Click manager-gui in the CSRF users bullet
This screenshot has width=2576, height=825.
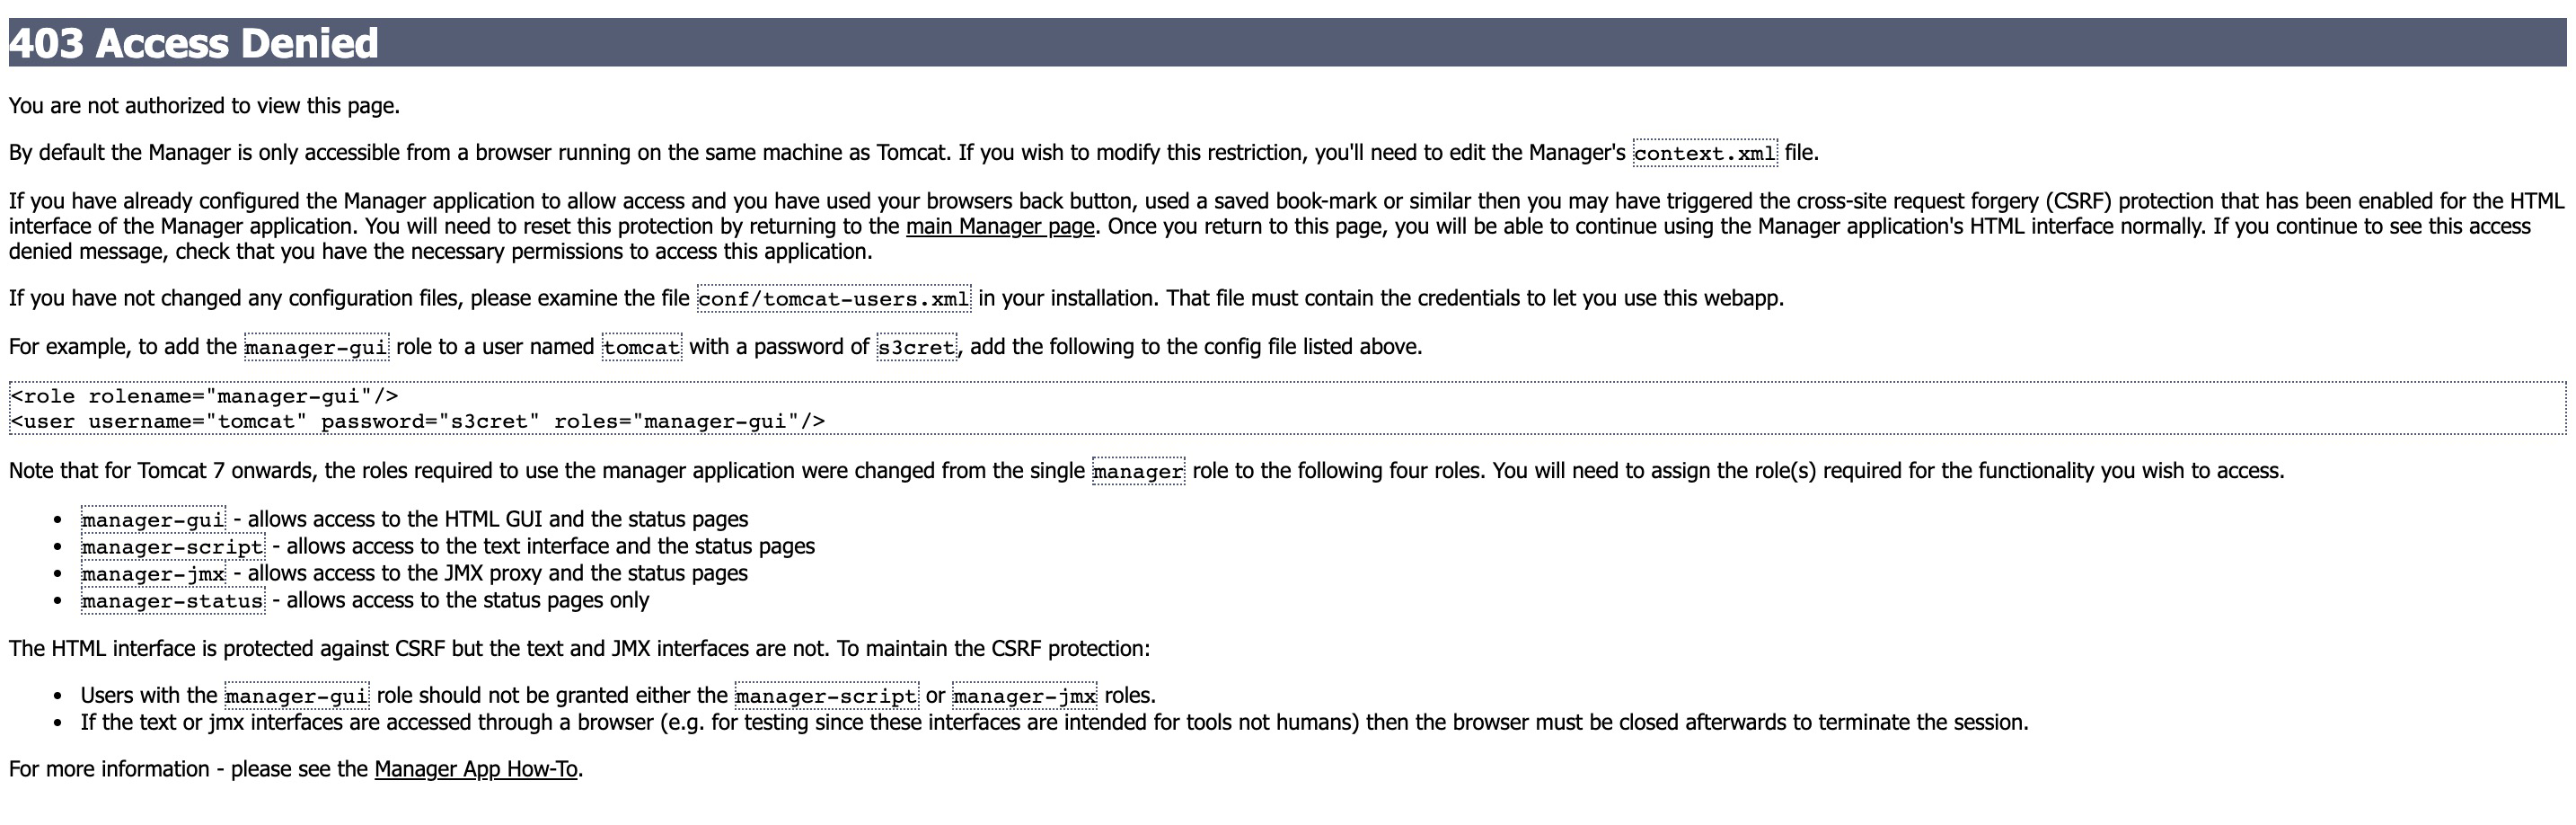tap(296, 696)
